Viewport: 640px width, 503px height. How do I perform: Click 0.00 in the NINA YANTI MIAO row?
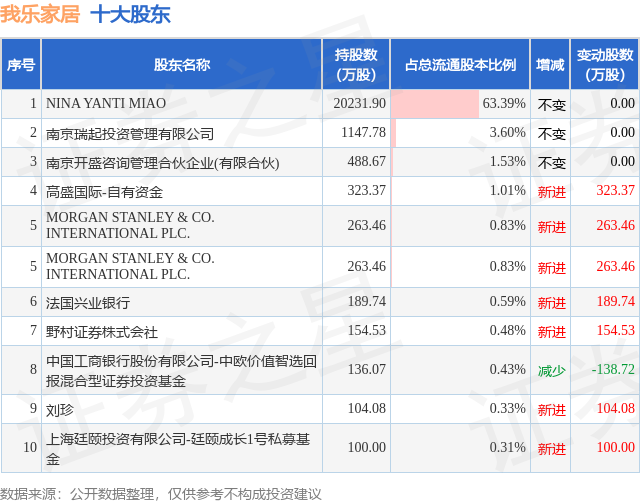coord(622,103)
